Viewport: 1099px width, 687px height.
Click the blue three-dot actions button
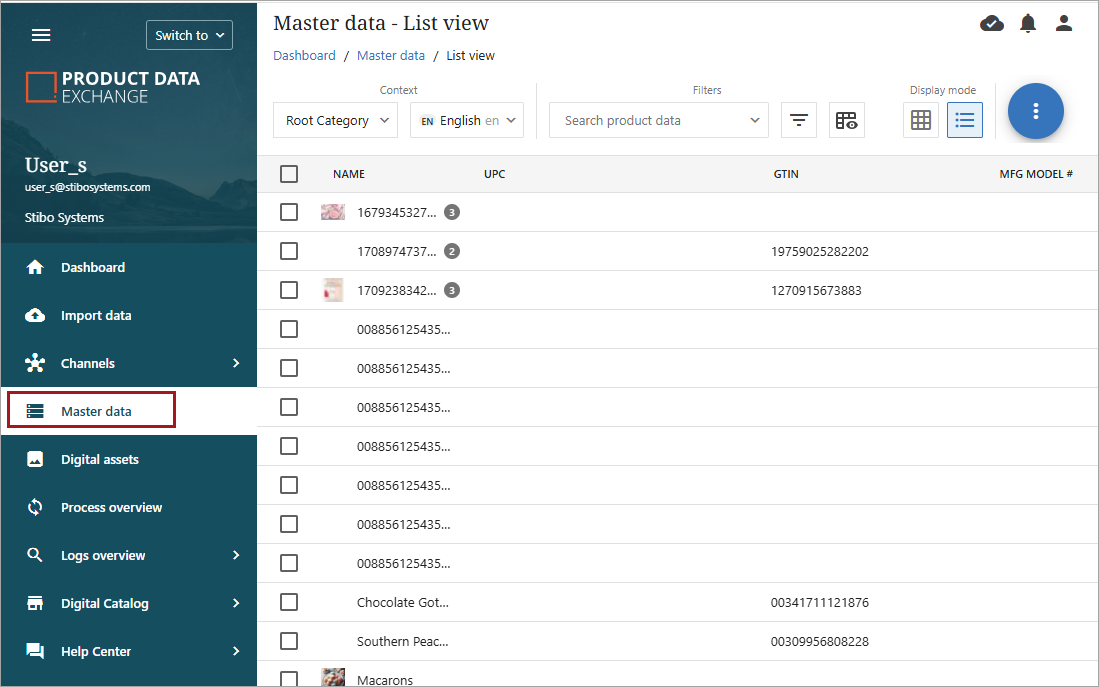coord(1035,111)
